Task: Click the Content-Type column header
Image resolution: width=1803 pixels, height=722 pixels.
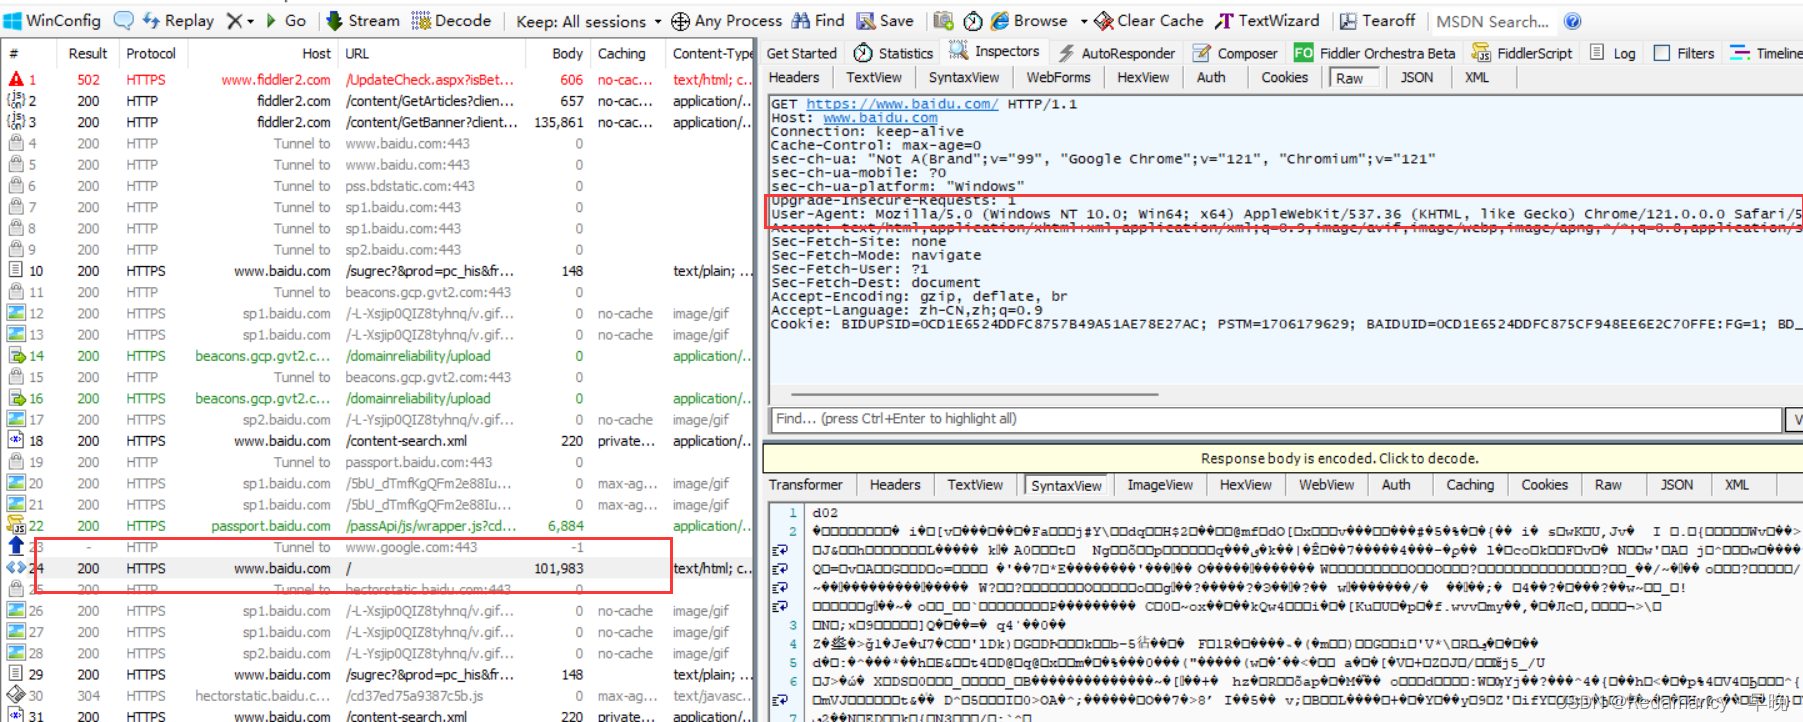Action: pos(712,53)
